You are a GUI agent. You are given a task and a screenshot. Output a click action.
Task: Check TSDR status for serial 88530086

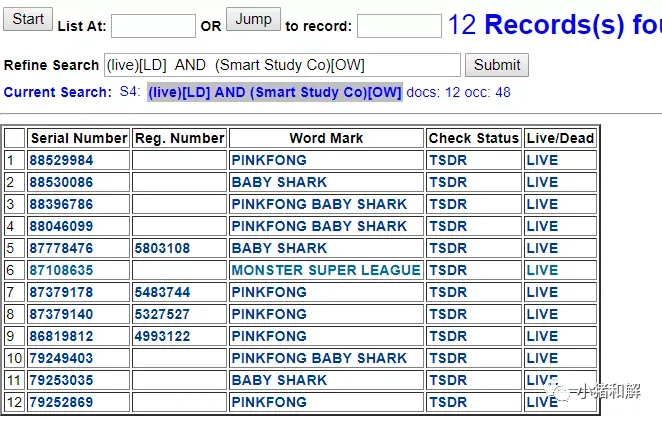(x=448, y=182)
